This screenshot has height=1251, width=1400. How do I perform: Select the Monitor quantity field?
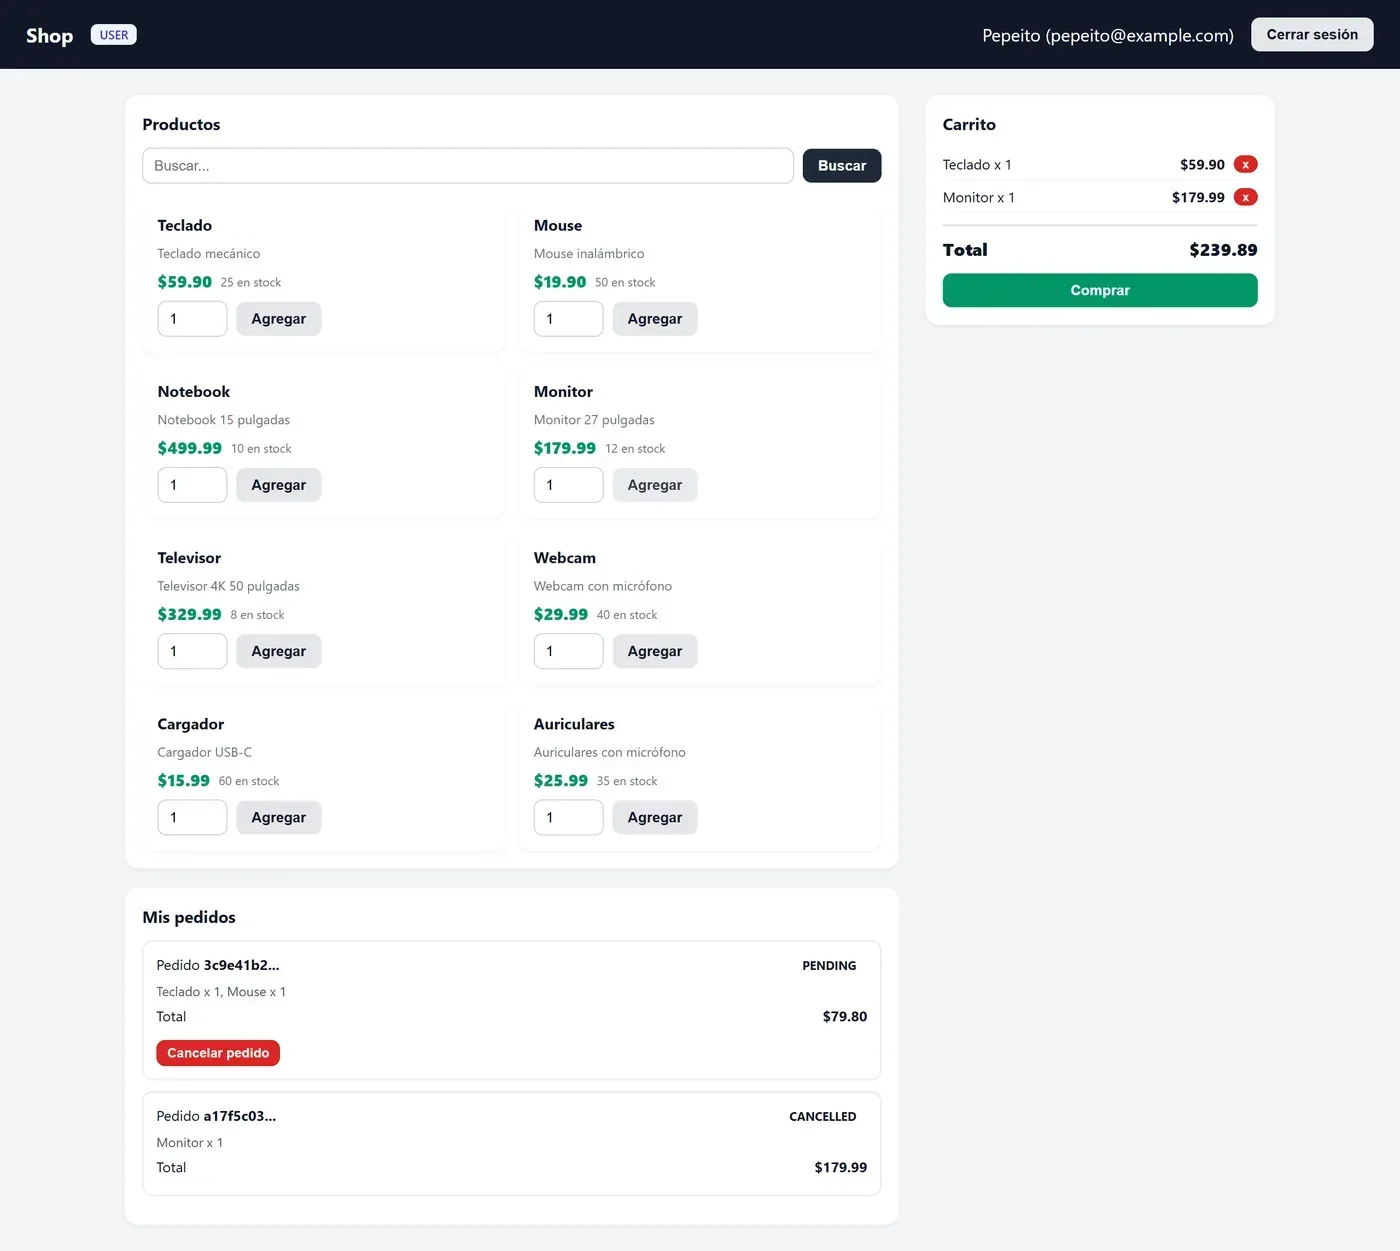coord(568,485)
